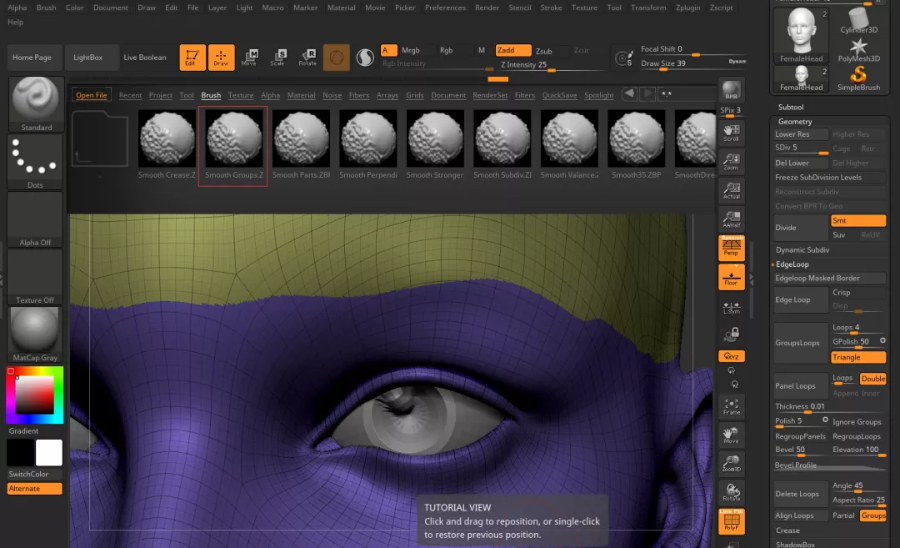Expand the Subtool section
Image resolution: width=900 pixels, height=548 pixels.
[790, 107]
